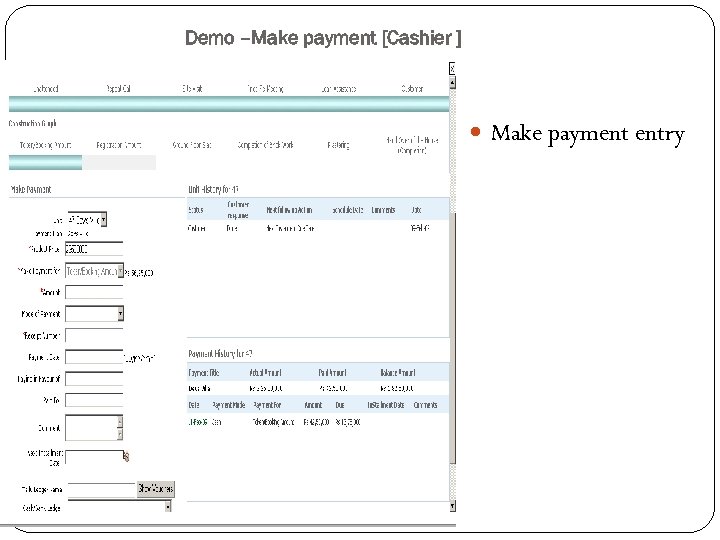Click the Amount input field
Screen dimensions: 720x540
94,292
